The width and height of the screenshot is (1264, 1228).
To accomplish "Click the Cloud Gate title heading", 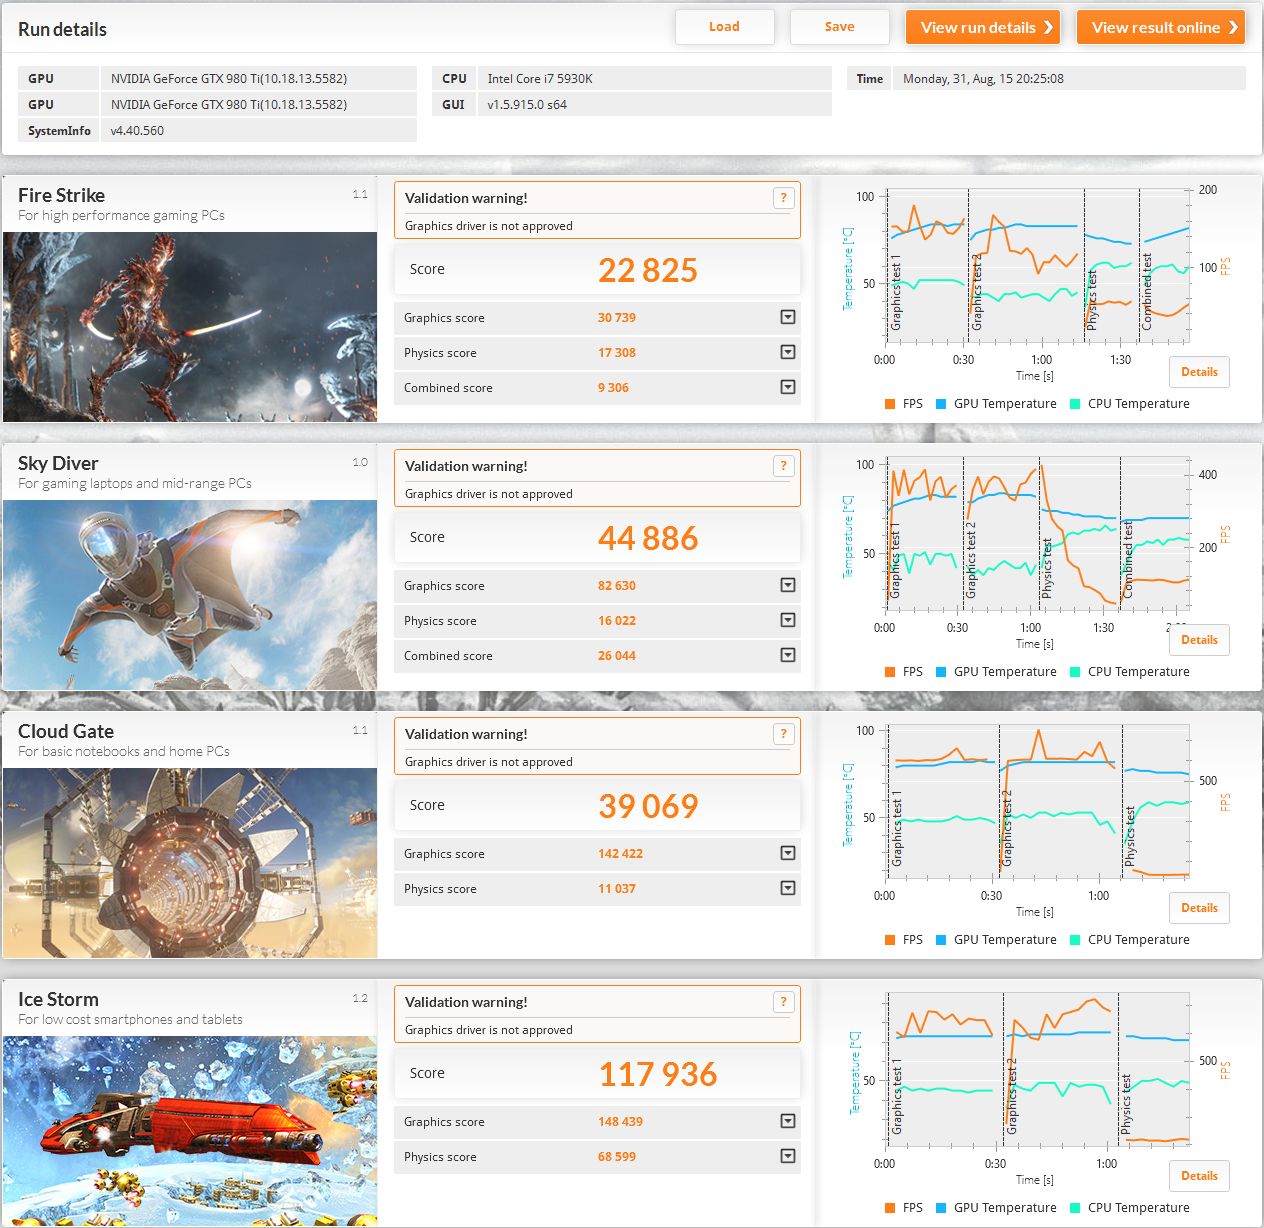I will click(66, 731).
